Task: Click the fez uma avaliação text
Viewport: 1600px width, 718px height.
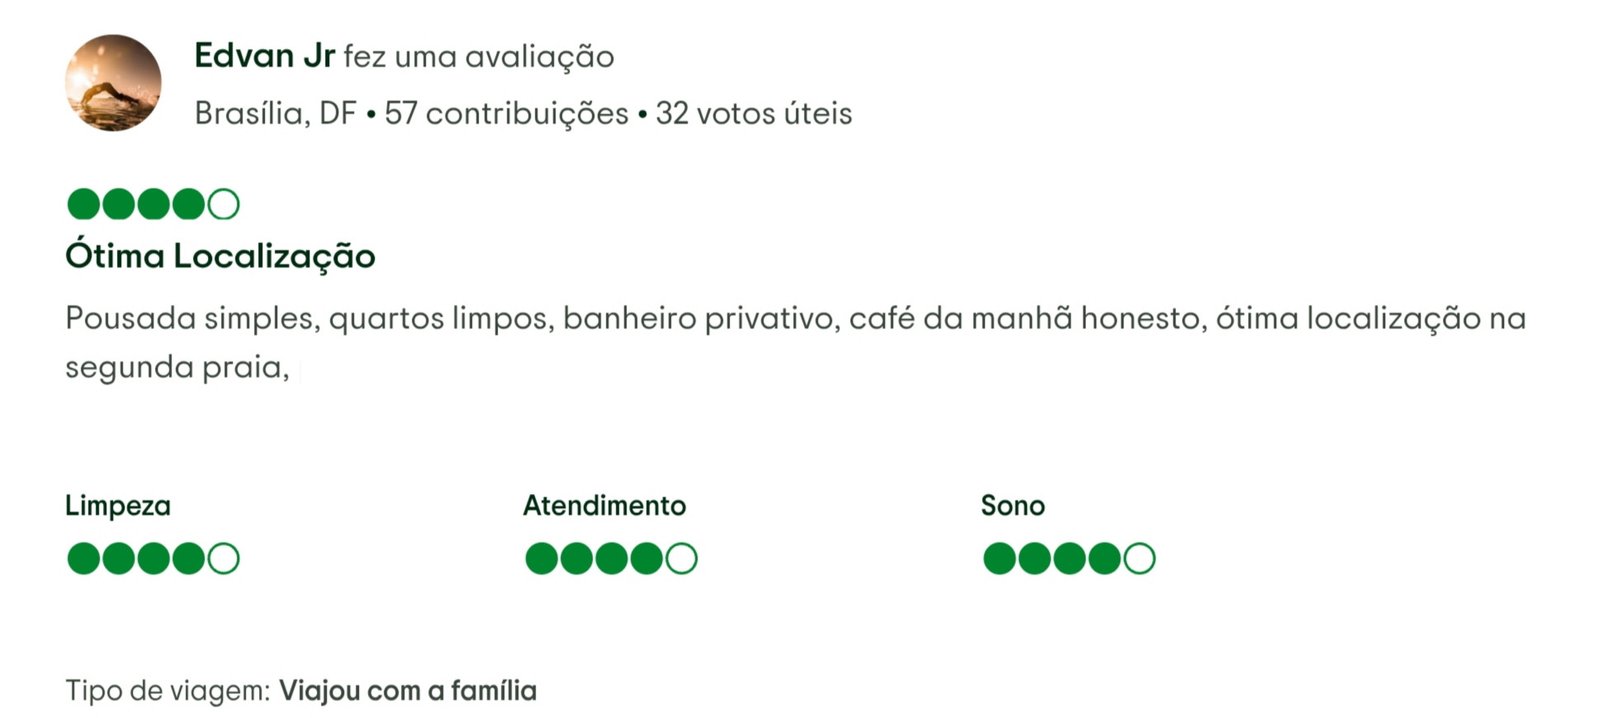Action: pos(479,56)
